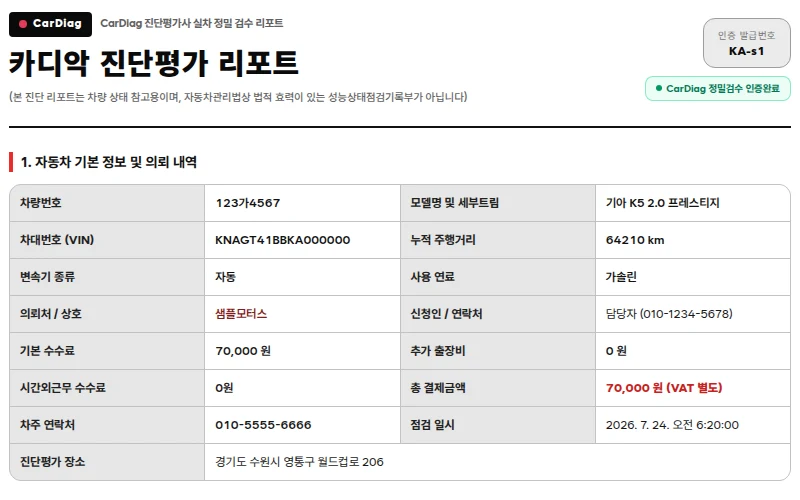The height and width of the screenshot is (500, 800).
Task: Select the title 카디악 진단평가 리포트
Action: tap(153, 63)
